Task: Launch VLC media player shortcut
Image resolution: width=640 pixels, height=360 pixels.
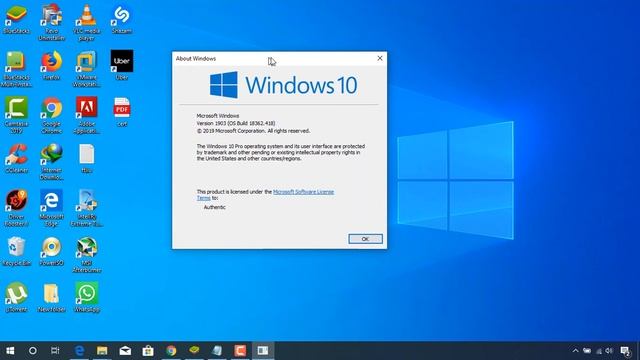Action: click(x=87, y=22)
